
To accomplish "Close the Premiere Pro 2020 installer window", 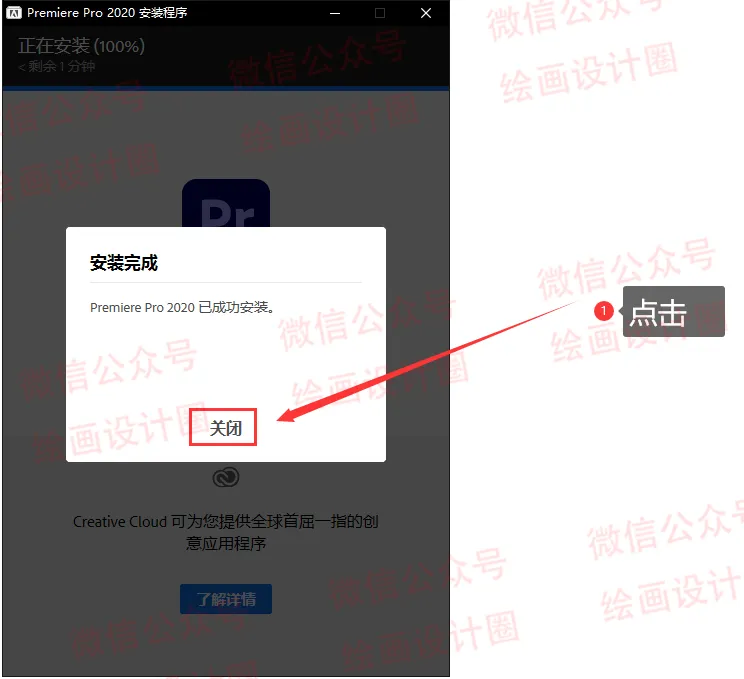I will pyautogui.click(x=426, y=13).
